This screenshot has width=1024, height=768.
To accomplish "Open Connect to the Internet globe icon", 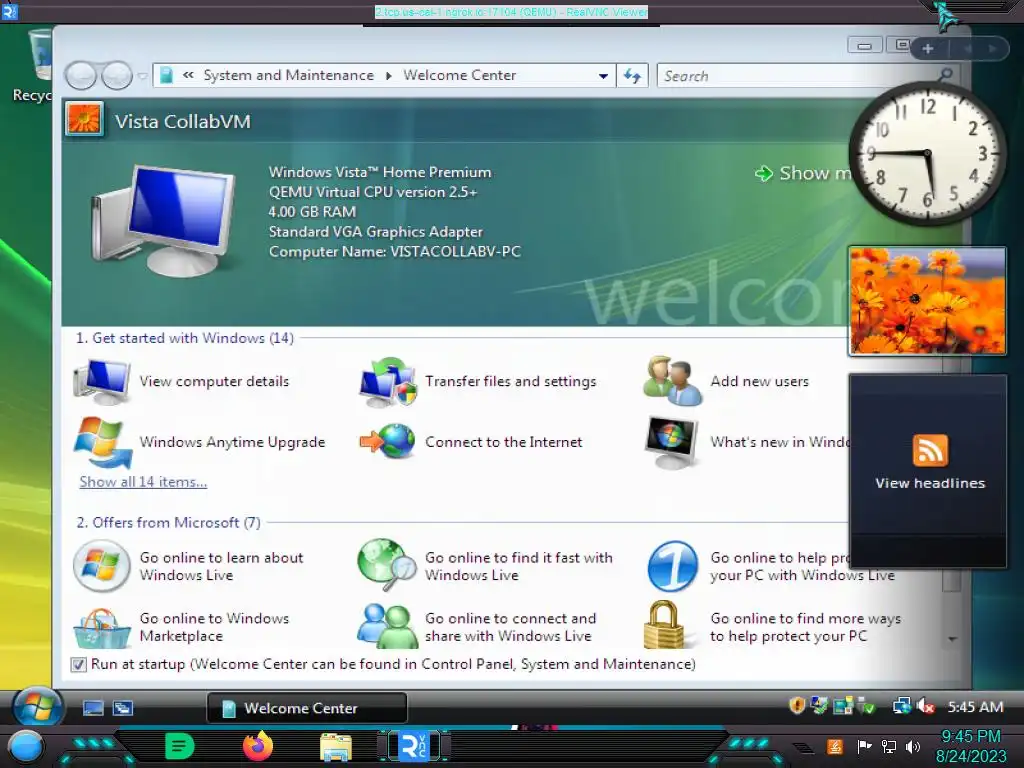I will point(387,441).
